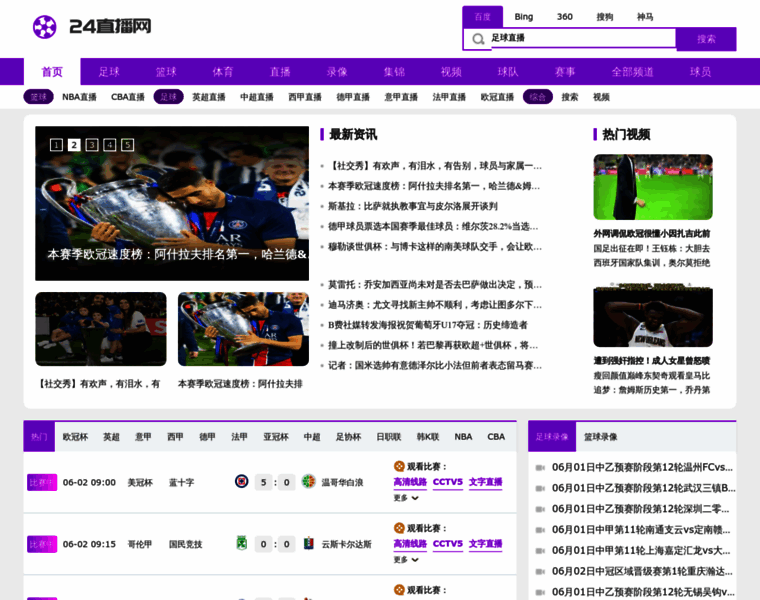This screenshot has width=760, height=600.
Task: Open the 球员 main menu item
Action: coord(700,72)
